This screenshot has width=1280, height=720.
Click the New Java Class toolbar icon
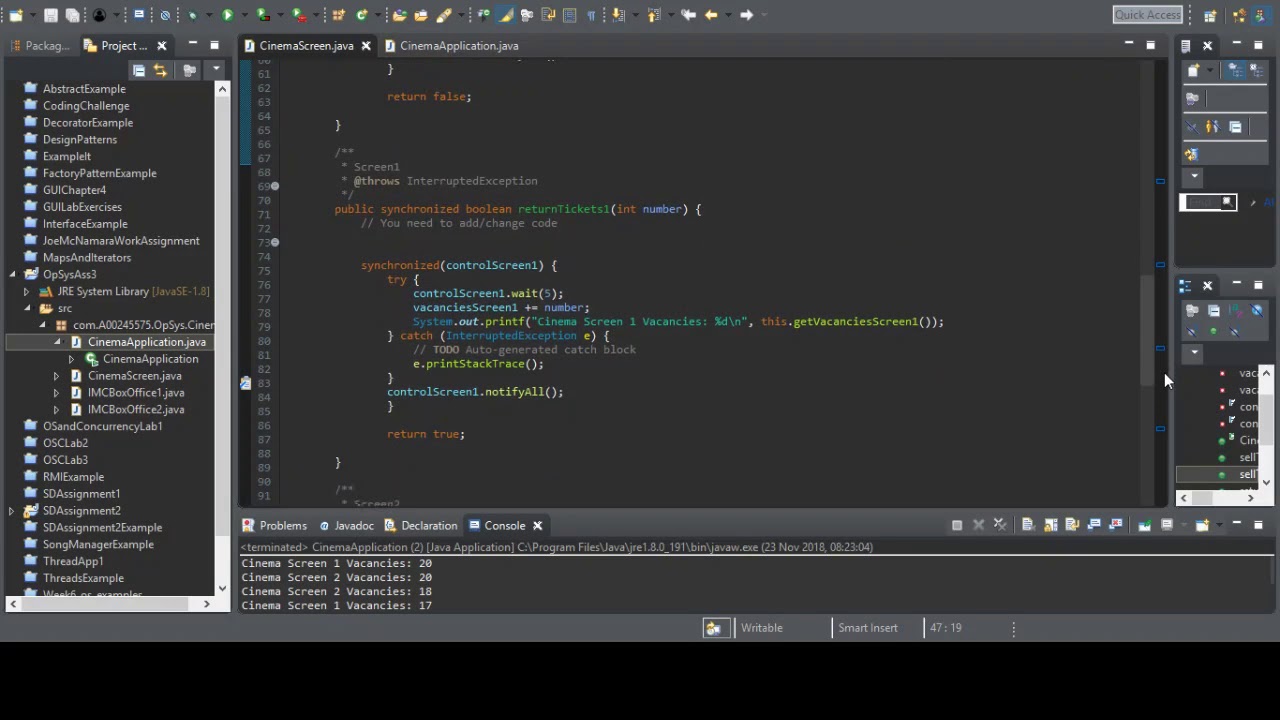pyautogui.click(x=361, y=15)
